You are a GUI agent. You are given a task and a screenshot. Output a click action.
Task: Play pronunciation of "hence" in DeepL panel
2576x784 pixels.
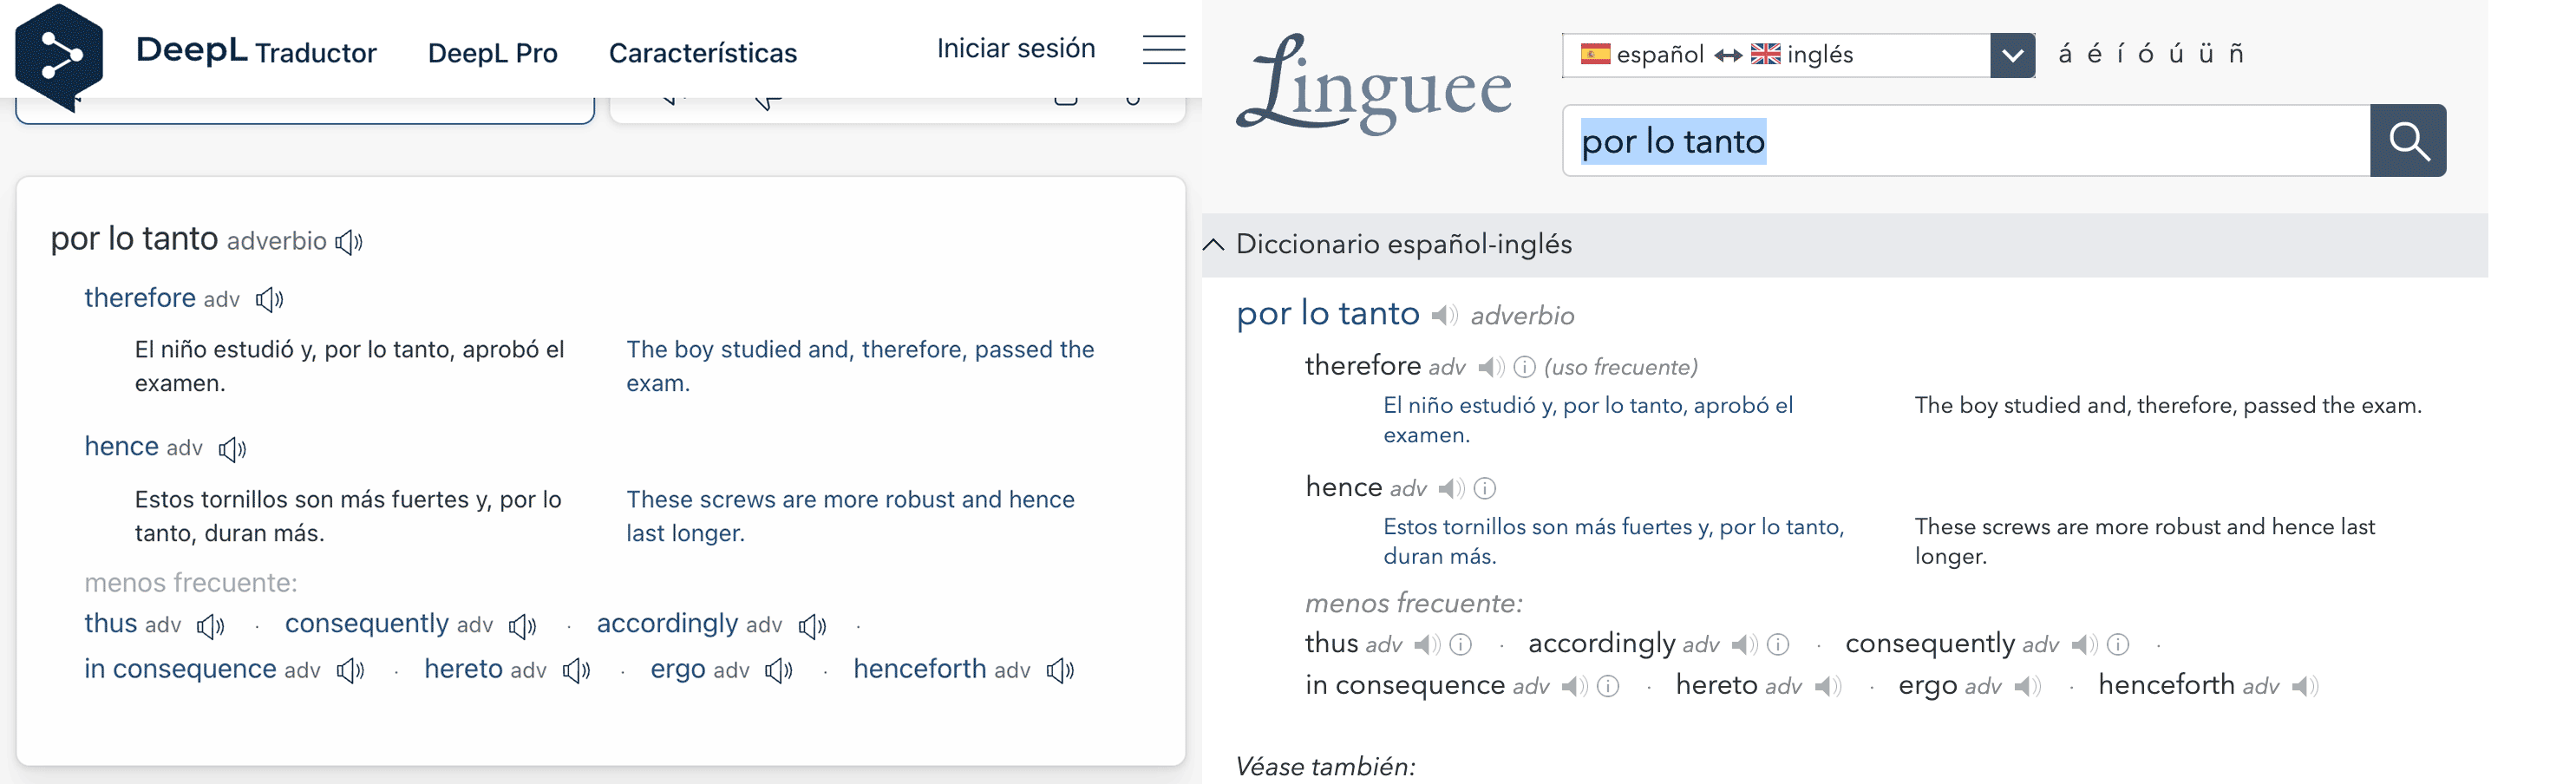pos(232,449)
